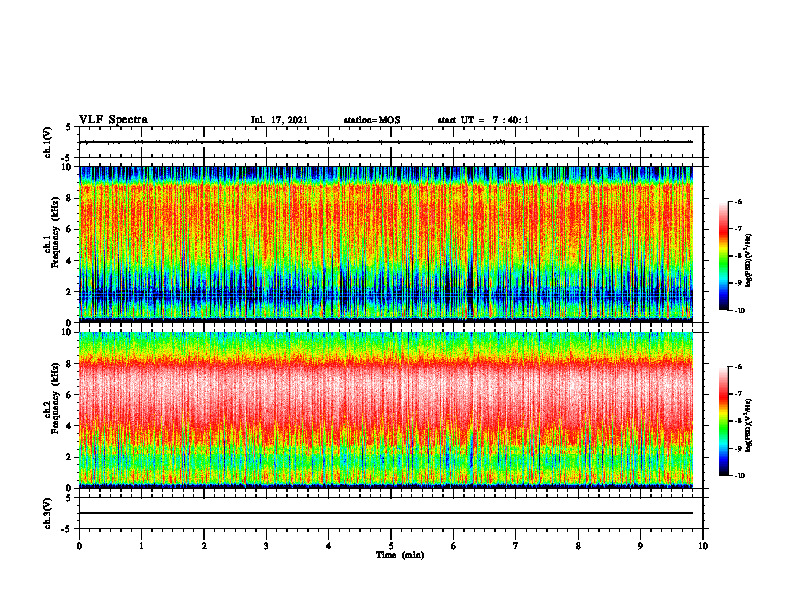Click the ch.3 voltage waveform trace
Image resolution: width=792 pixels, height=612 pixels.
(386, 513)
